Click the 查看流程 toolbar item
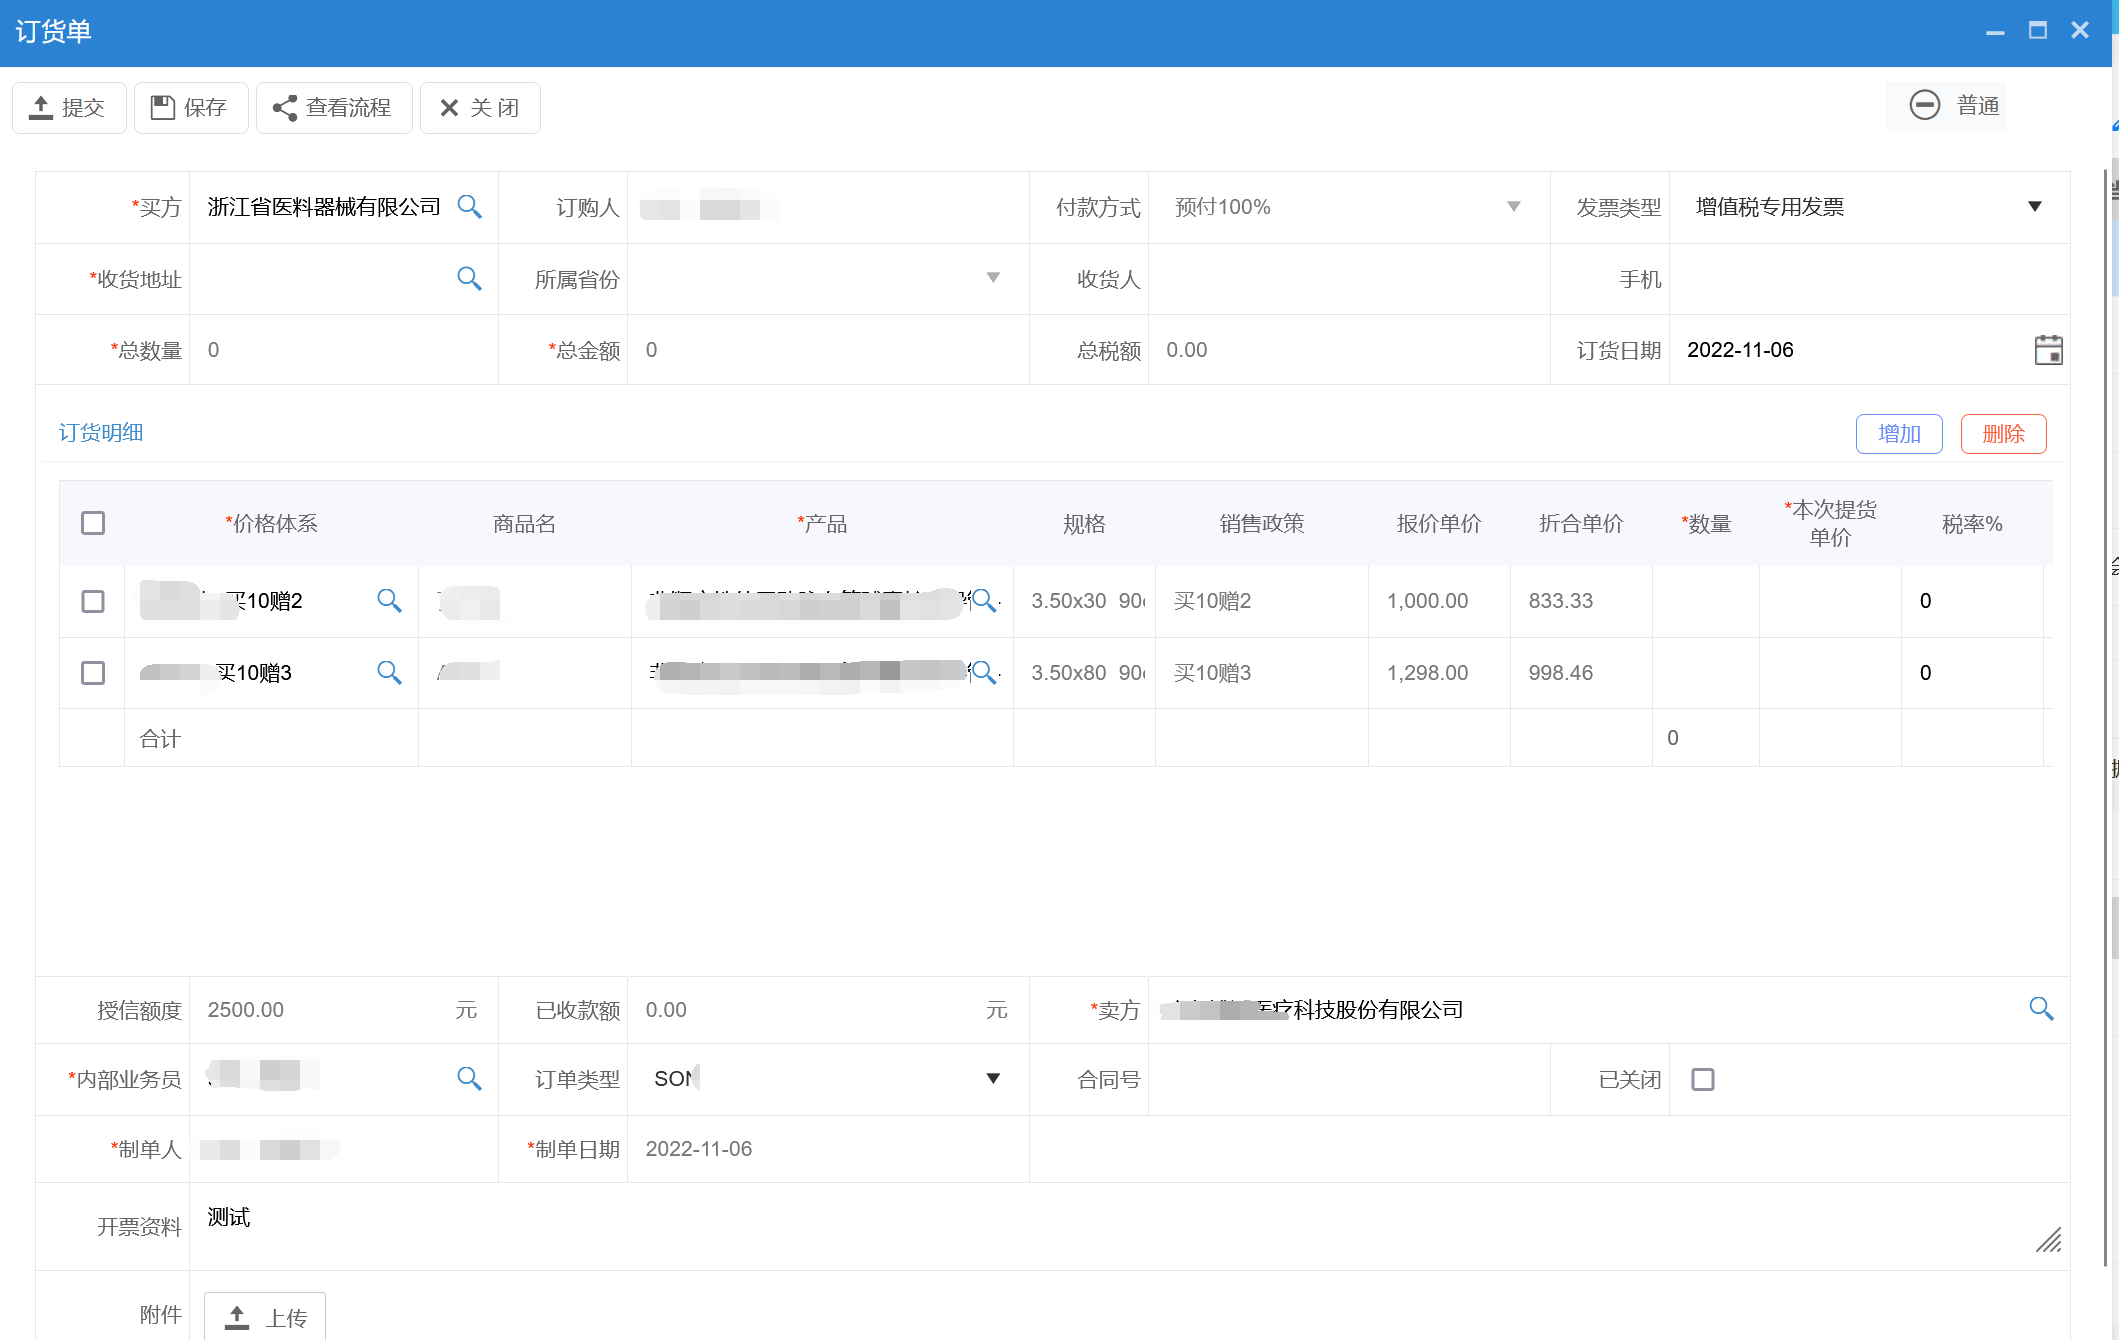 334,107
